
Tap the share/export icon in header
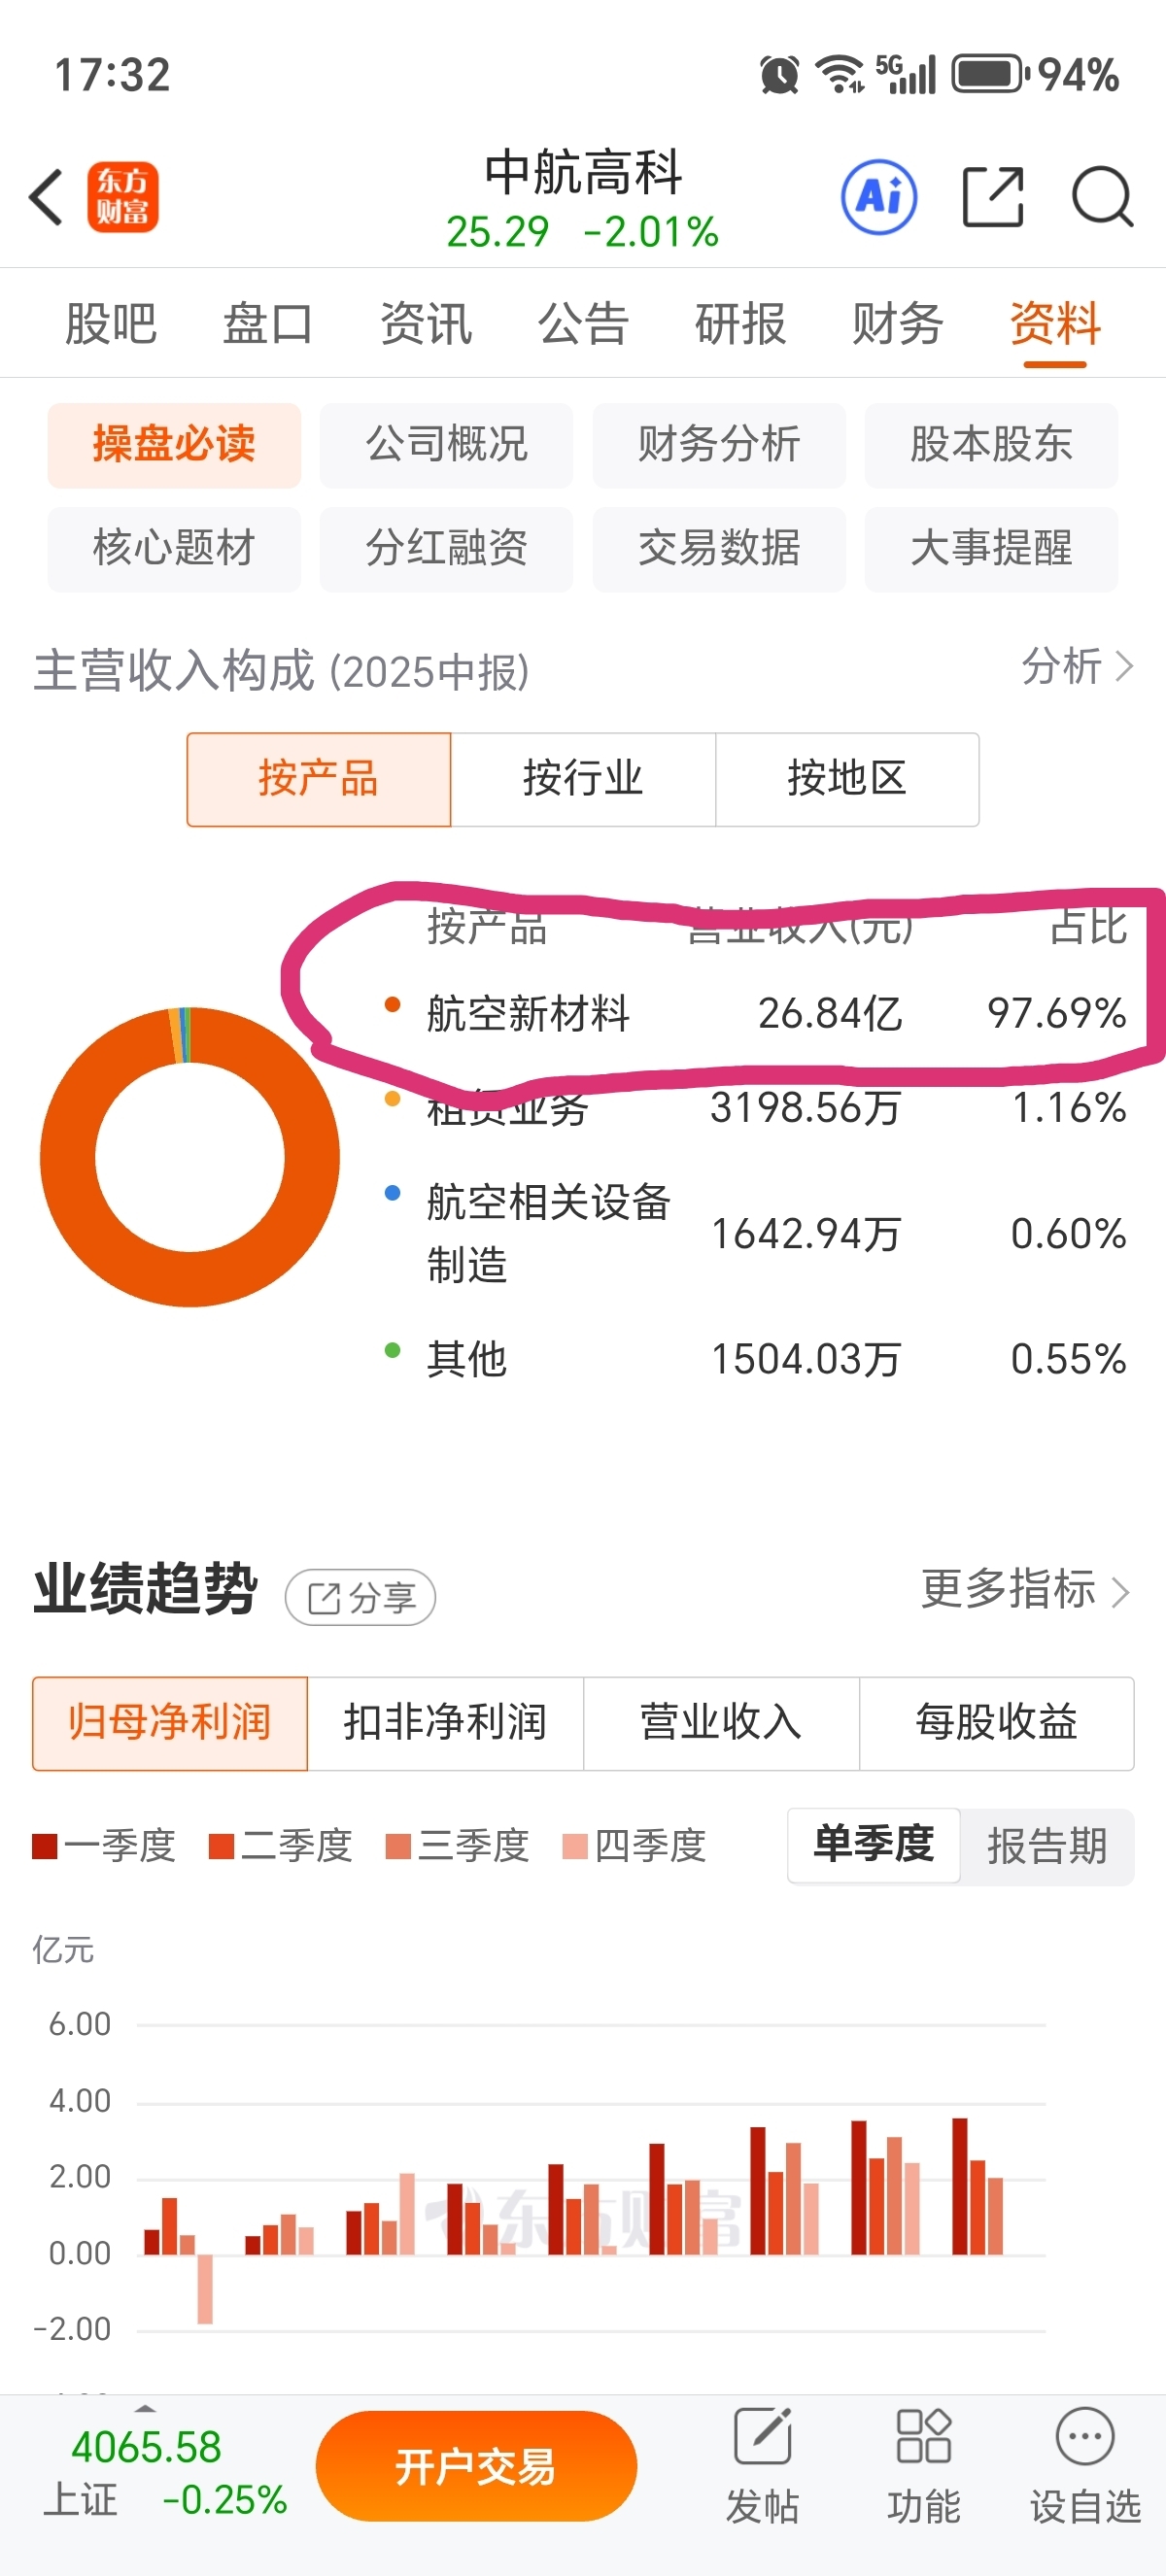pos(992,197)
